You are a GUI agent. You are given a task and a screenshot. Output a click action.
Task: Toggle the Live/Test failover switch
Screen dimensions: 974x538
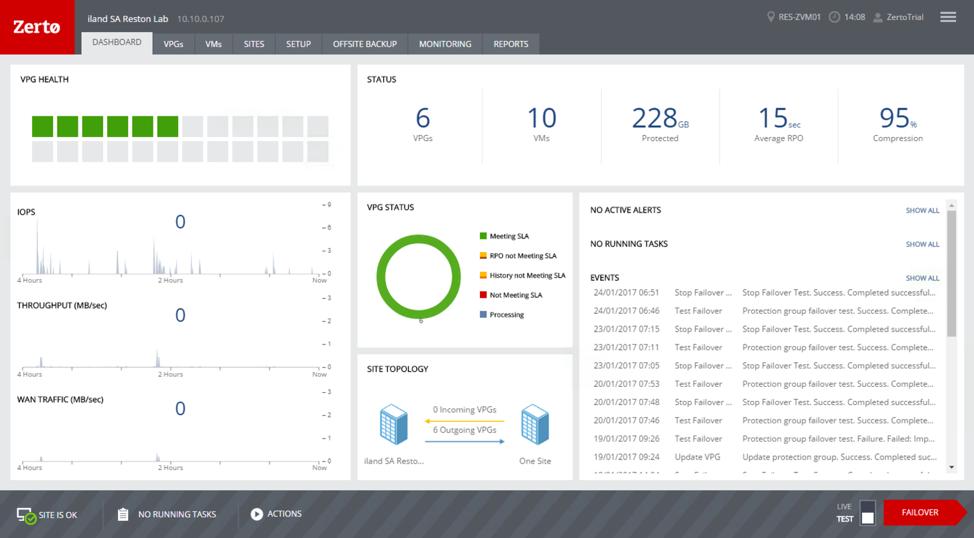coord(868,513)
